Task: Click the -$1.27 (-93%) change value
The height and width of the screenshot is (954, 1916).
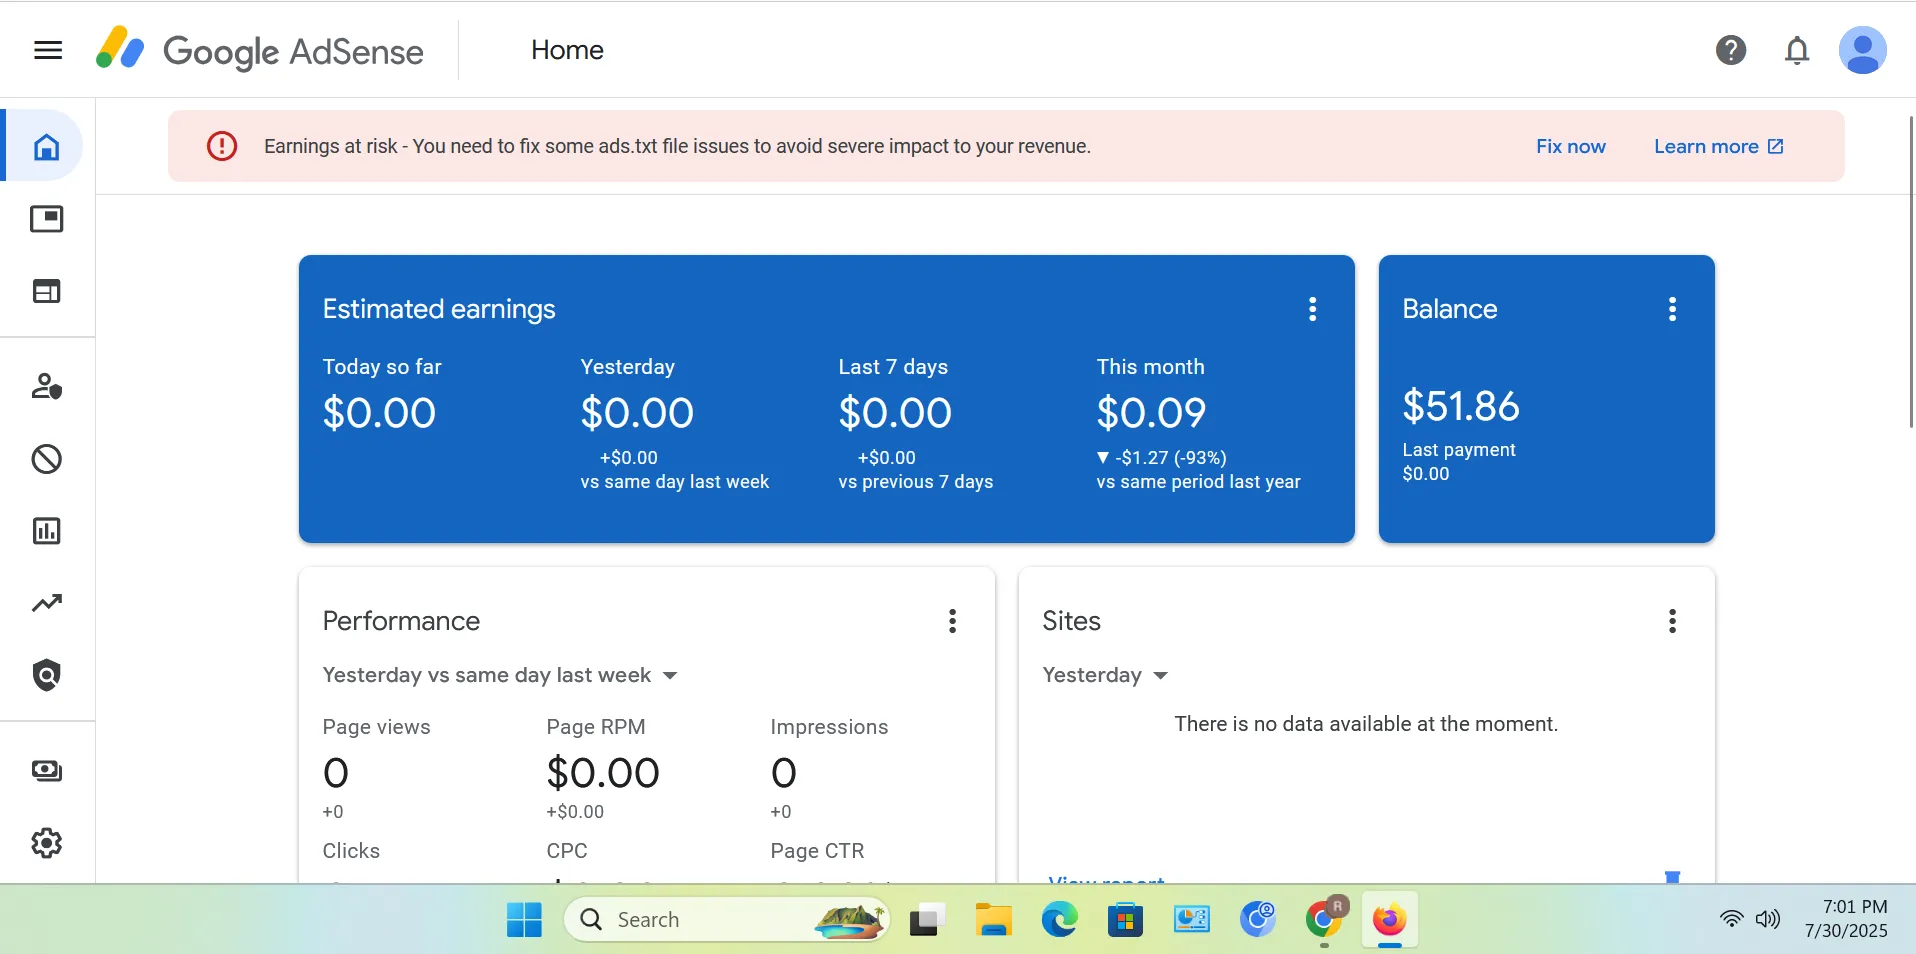Action: (x=1162, y=458)
